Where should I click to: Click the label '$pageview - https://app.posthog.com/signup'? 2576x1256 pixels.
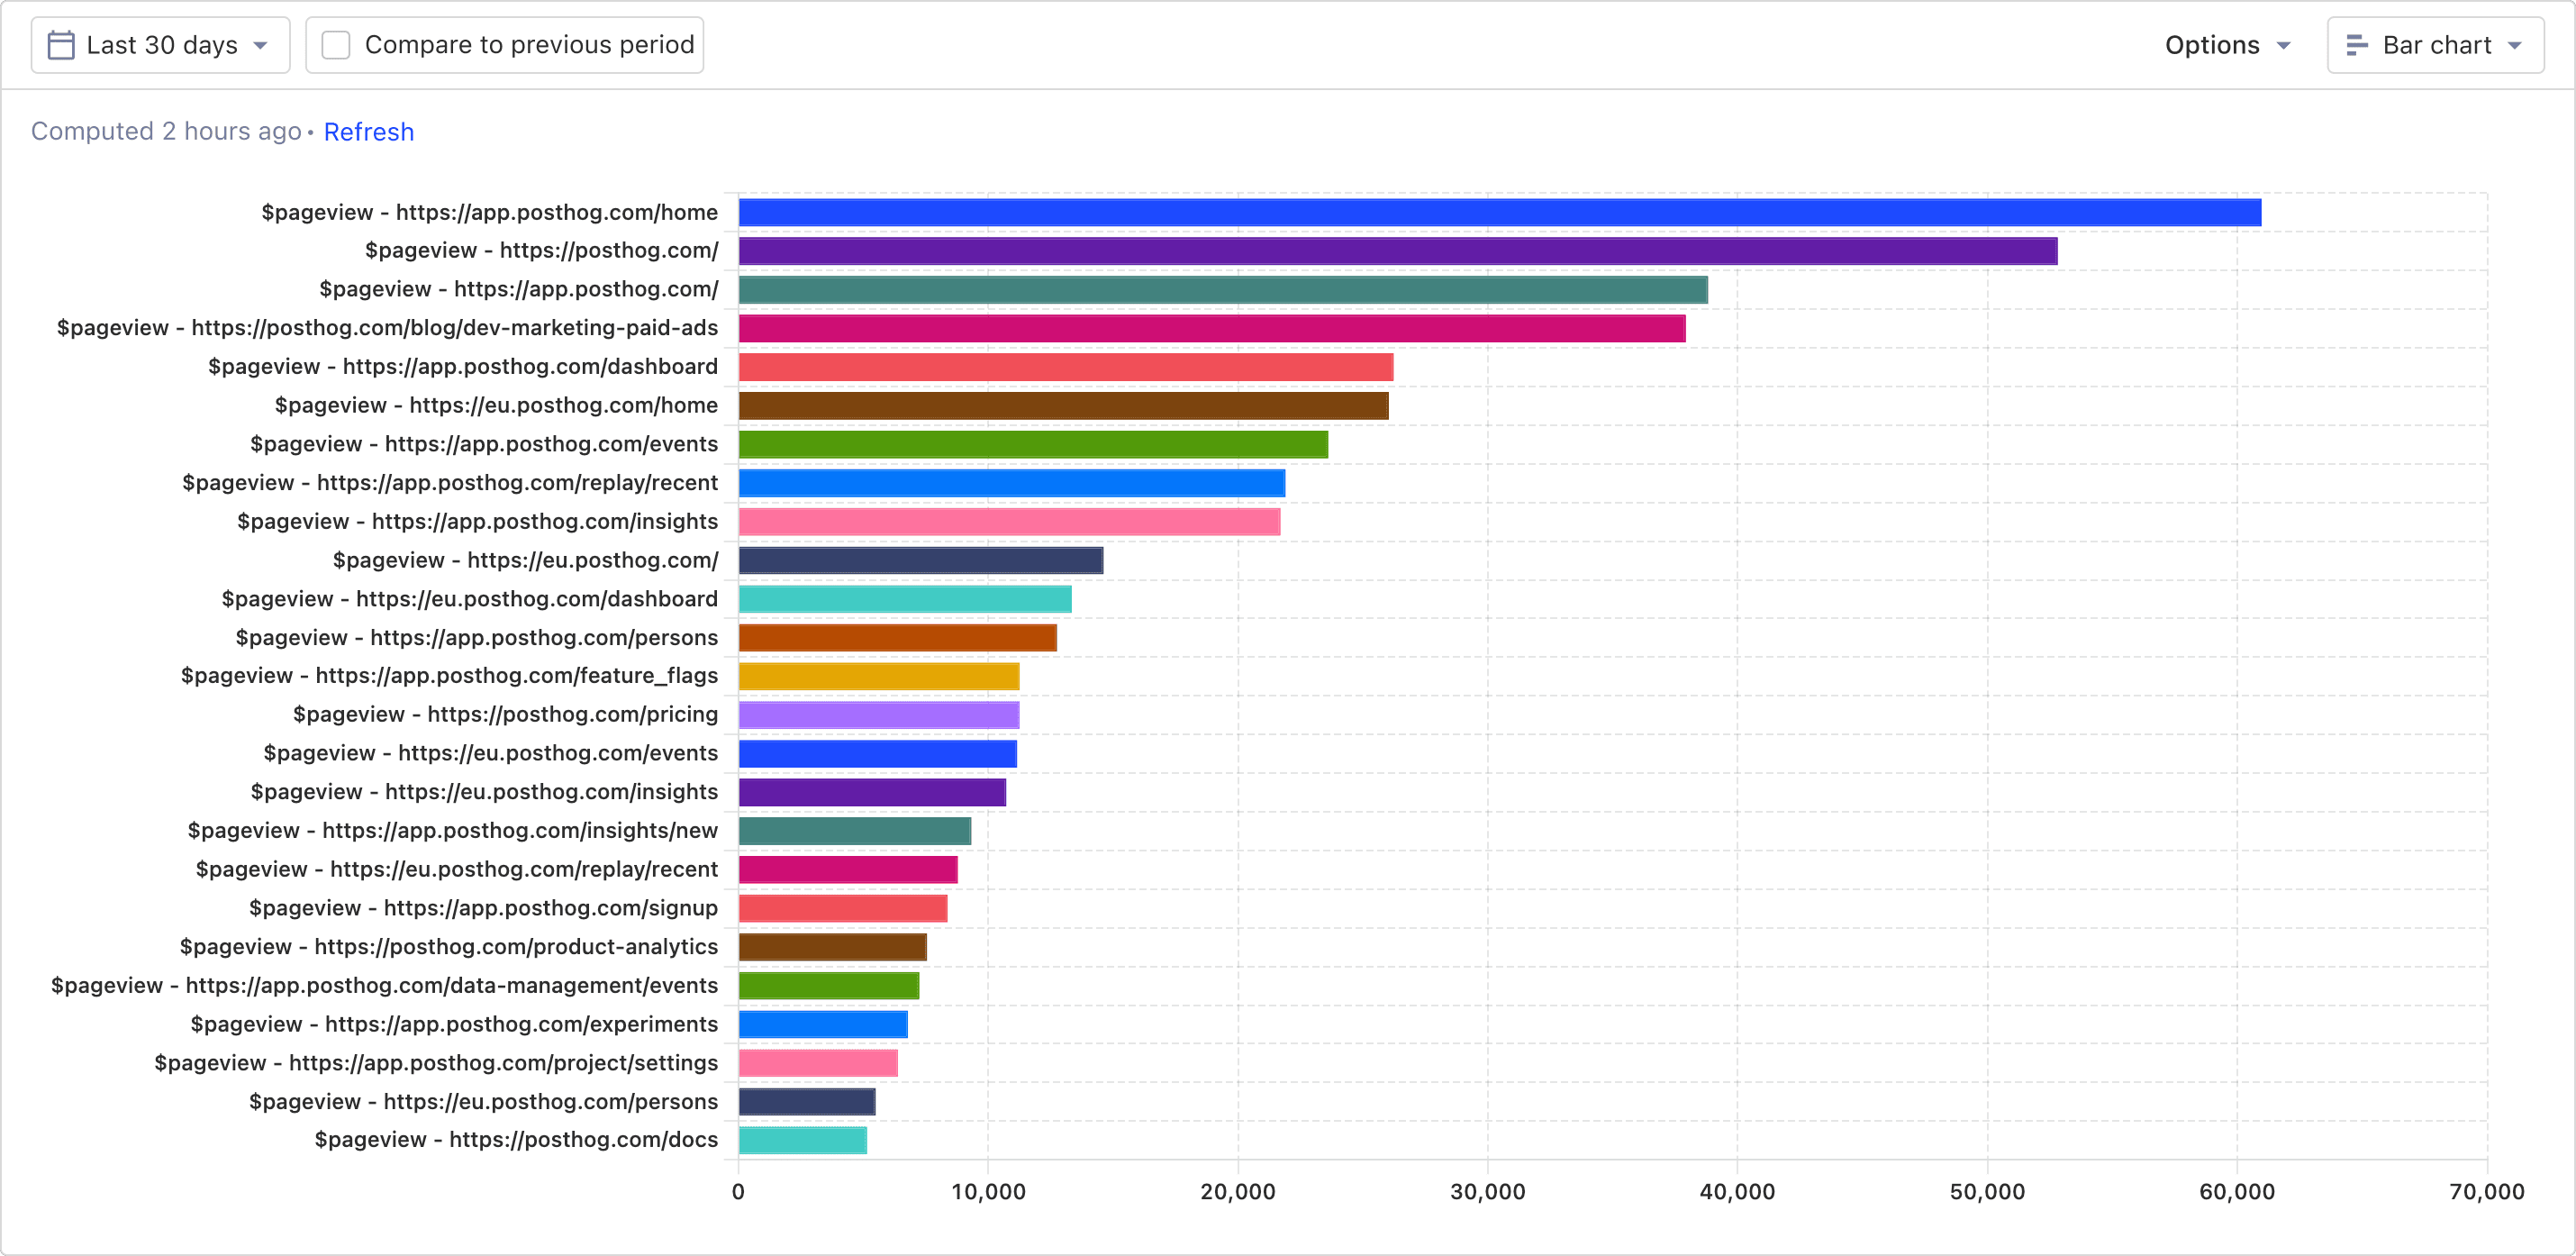point(483,908)
